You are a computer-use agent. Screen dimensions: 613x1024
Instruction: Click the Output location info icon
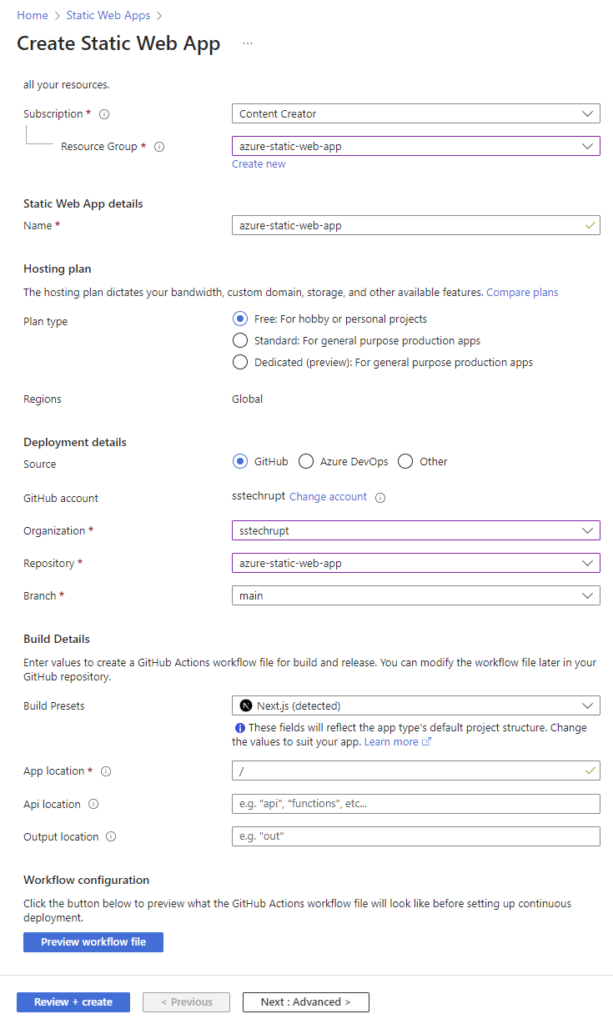click(x=111, y=836)
